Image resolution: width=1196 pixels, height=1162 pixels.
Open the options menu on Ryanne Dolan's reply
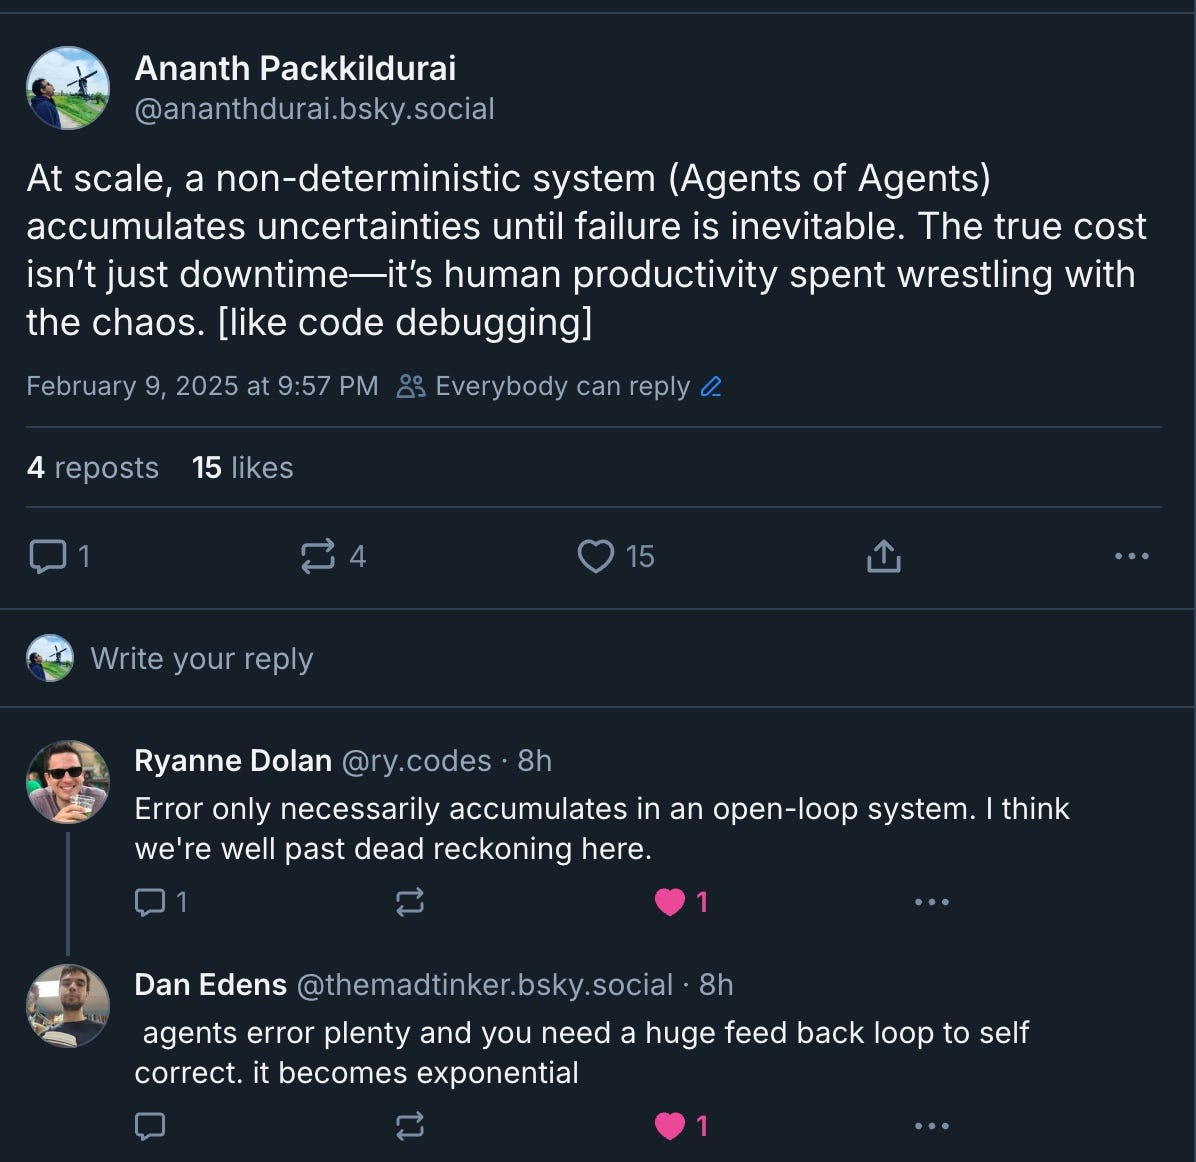point(931,902)
